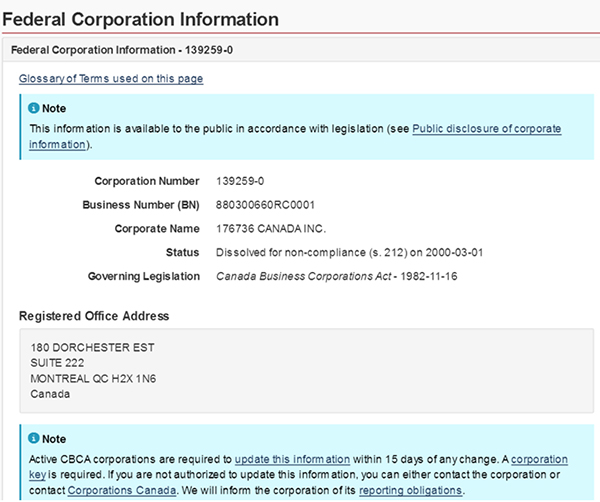Click the Business Number (BN) label
The image size is (600, 502).
(x=141, y=205)
